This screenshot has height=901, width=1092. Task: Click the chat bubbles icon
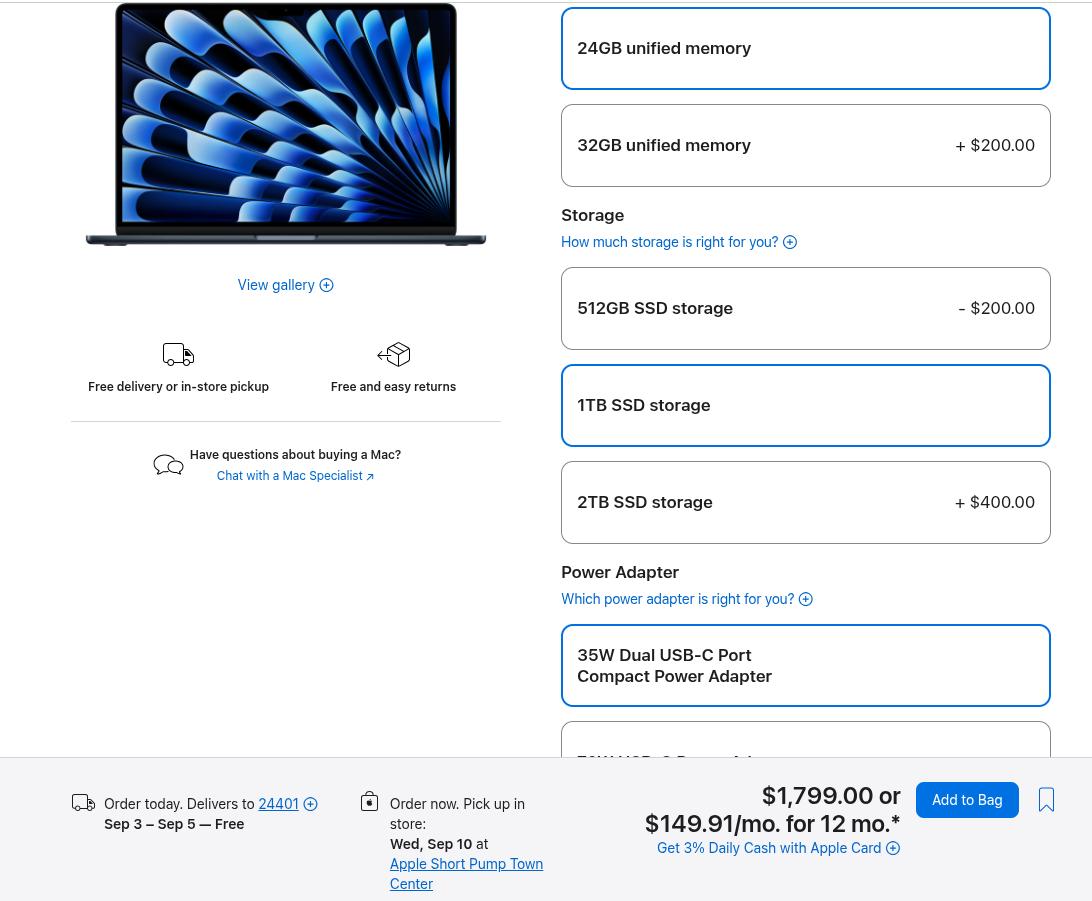coord(169,464)
